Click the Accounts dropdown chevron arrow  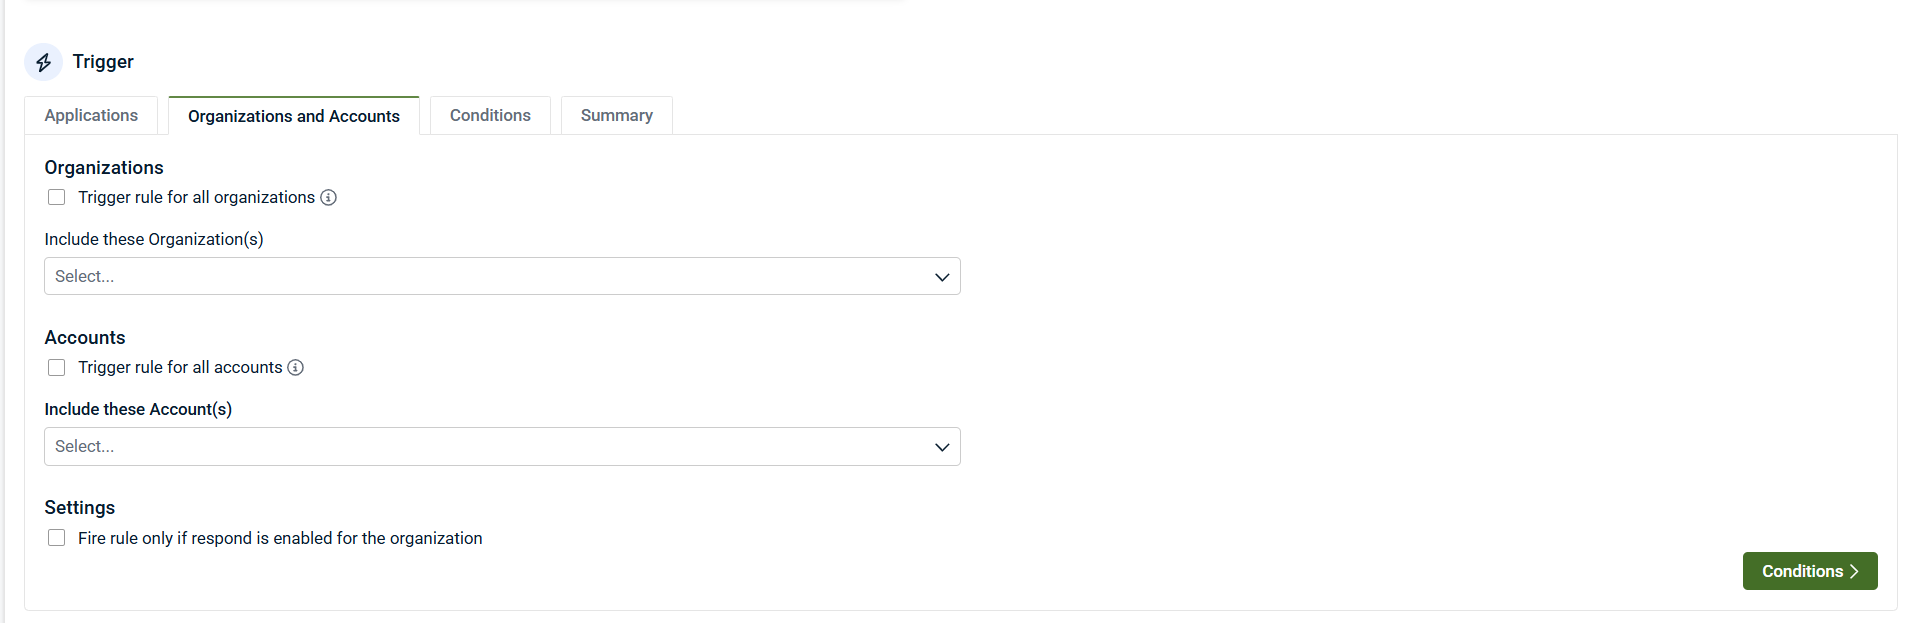click(x=941, y=447)
